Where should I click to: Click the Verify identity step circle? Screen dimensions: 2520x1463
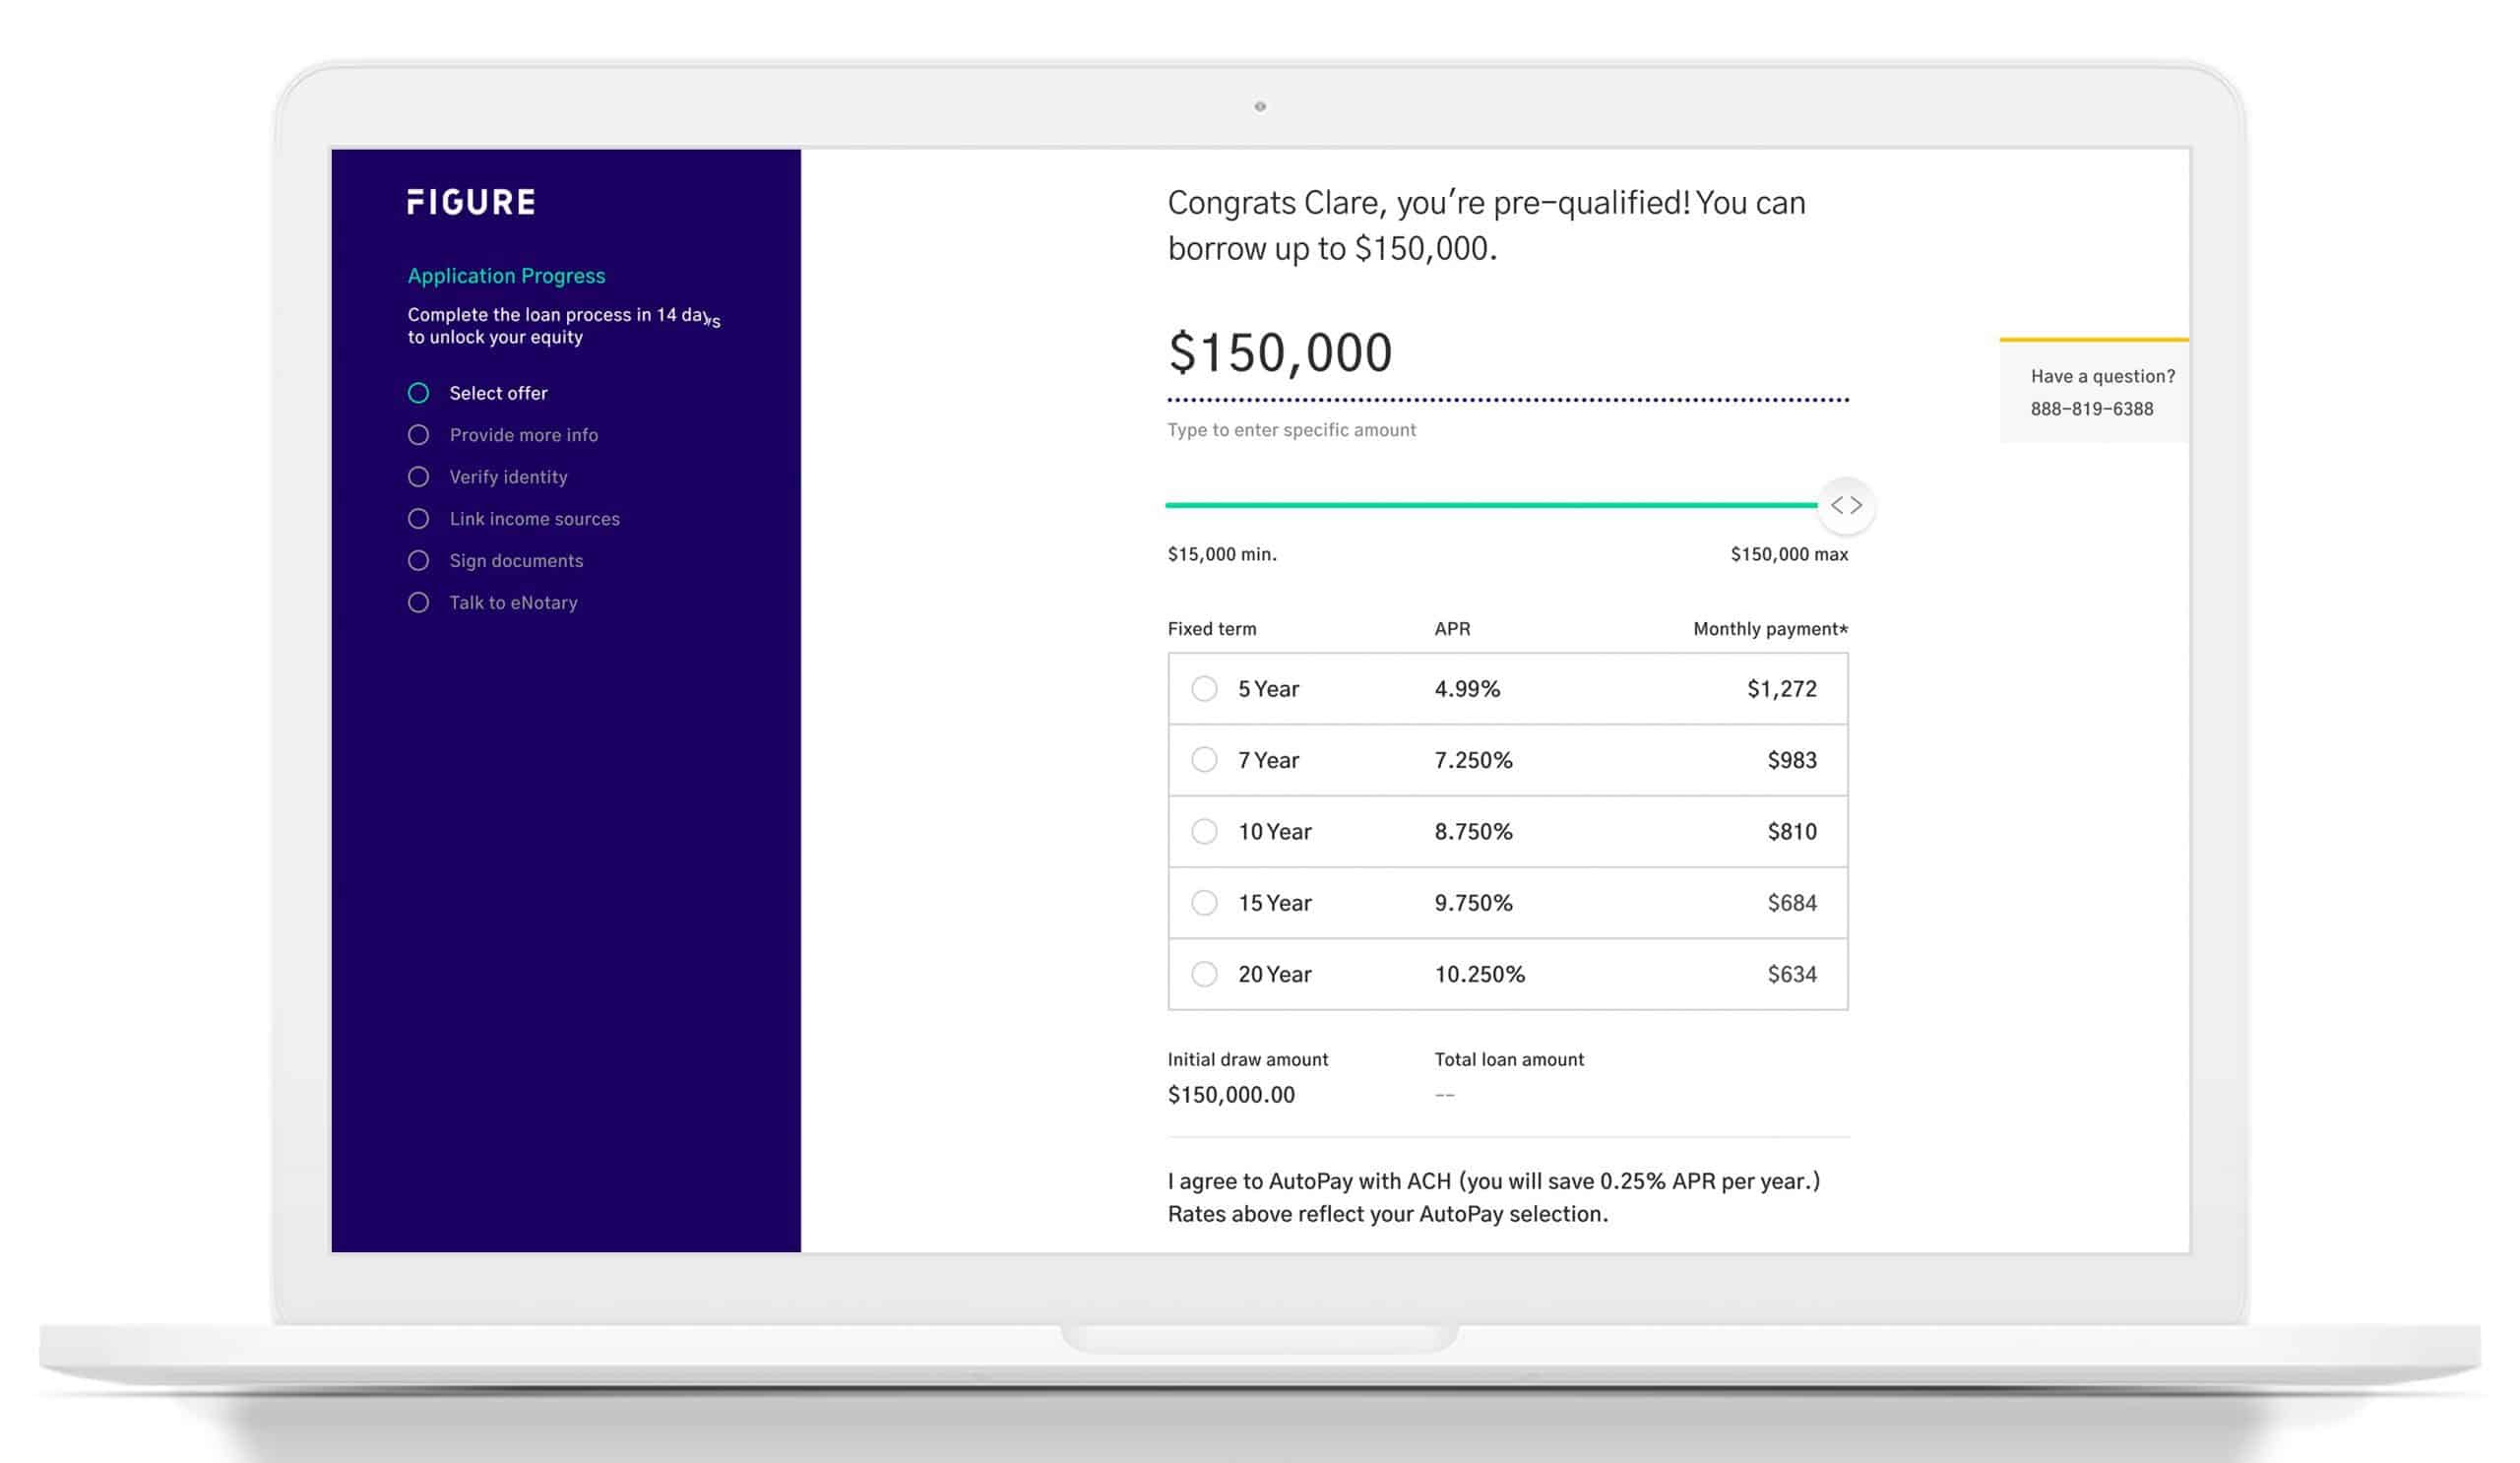(418, 477)
